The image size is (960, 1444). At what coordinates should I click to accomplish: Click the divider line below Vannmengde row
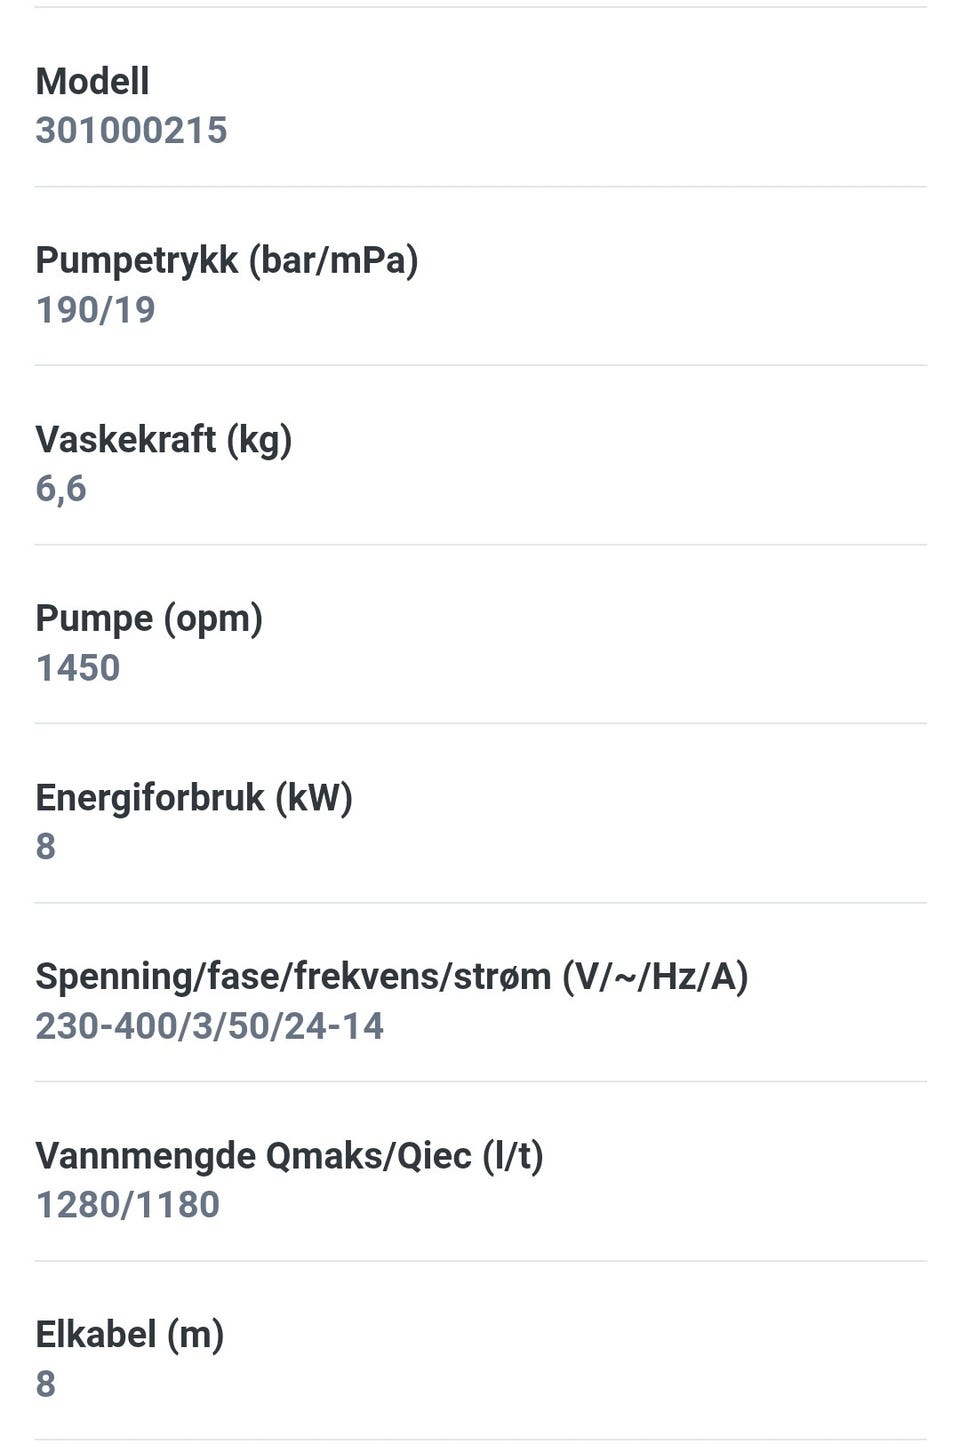click(481, 1261)
